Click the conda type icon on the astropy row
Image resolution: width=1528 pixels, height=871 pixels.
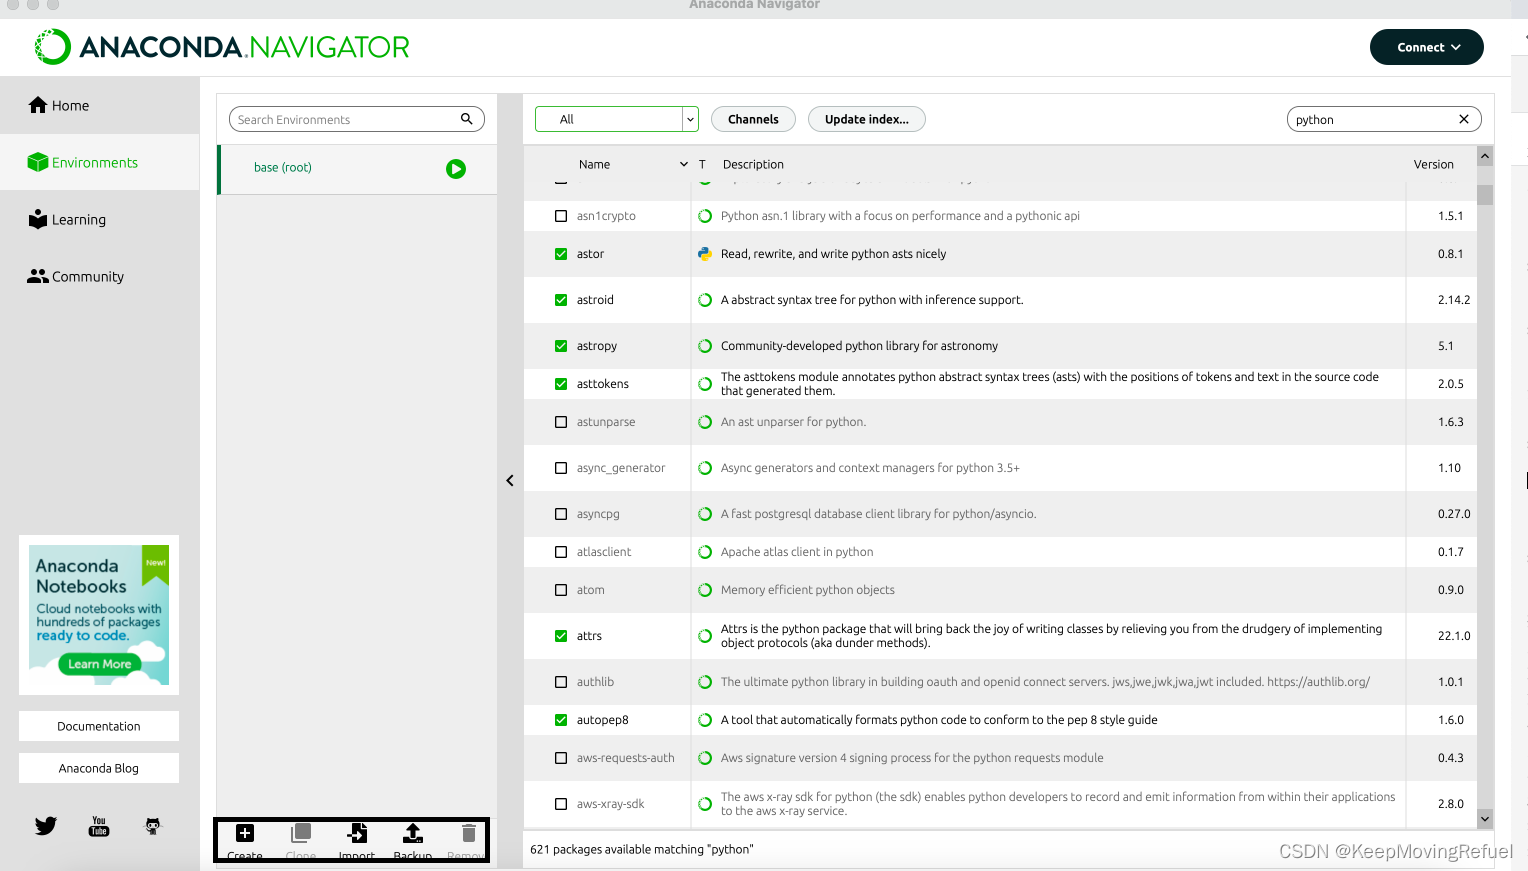pyautogui.click(x=705, y=346)
